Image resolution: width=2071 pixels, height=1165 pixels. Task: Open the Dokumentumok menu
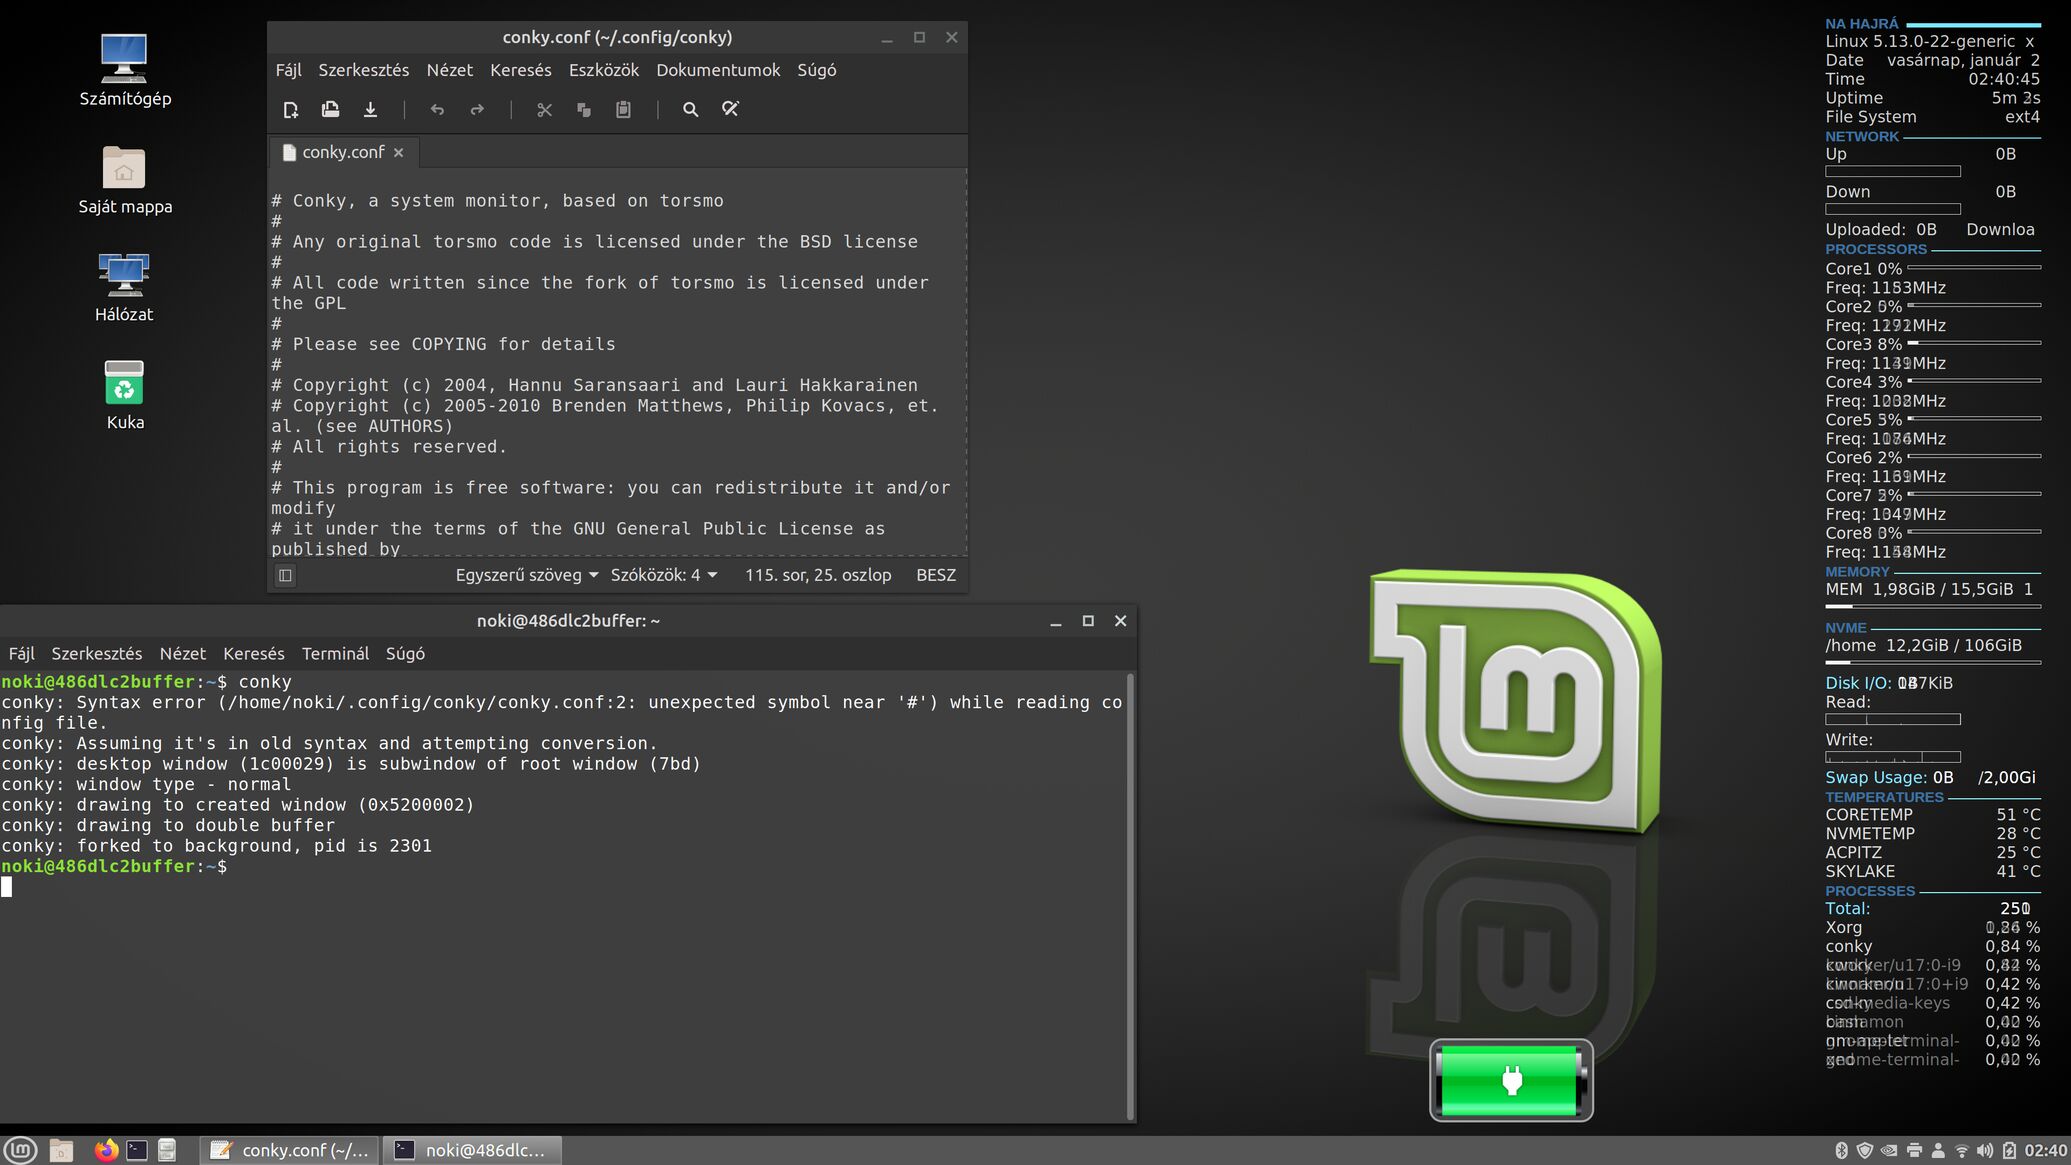[718, 70]
